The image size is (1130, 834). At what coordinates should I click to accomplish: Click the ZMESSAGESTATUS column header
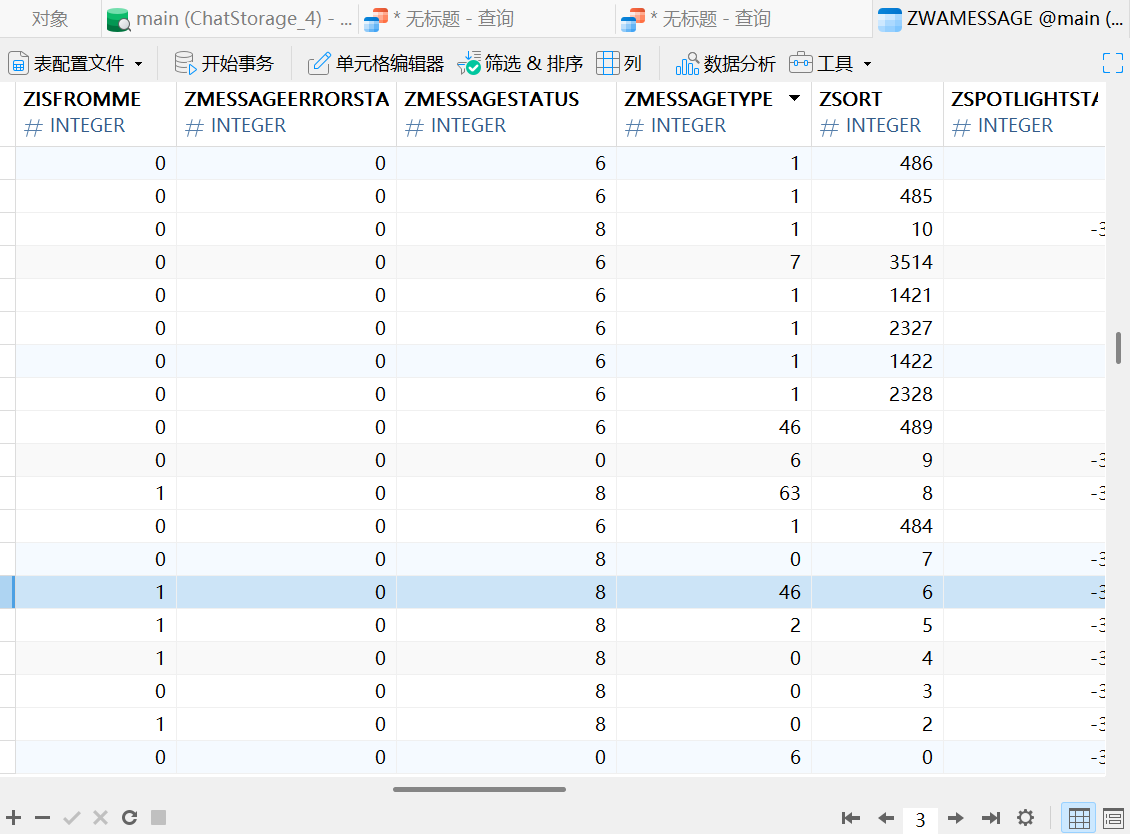point(506,113)
